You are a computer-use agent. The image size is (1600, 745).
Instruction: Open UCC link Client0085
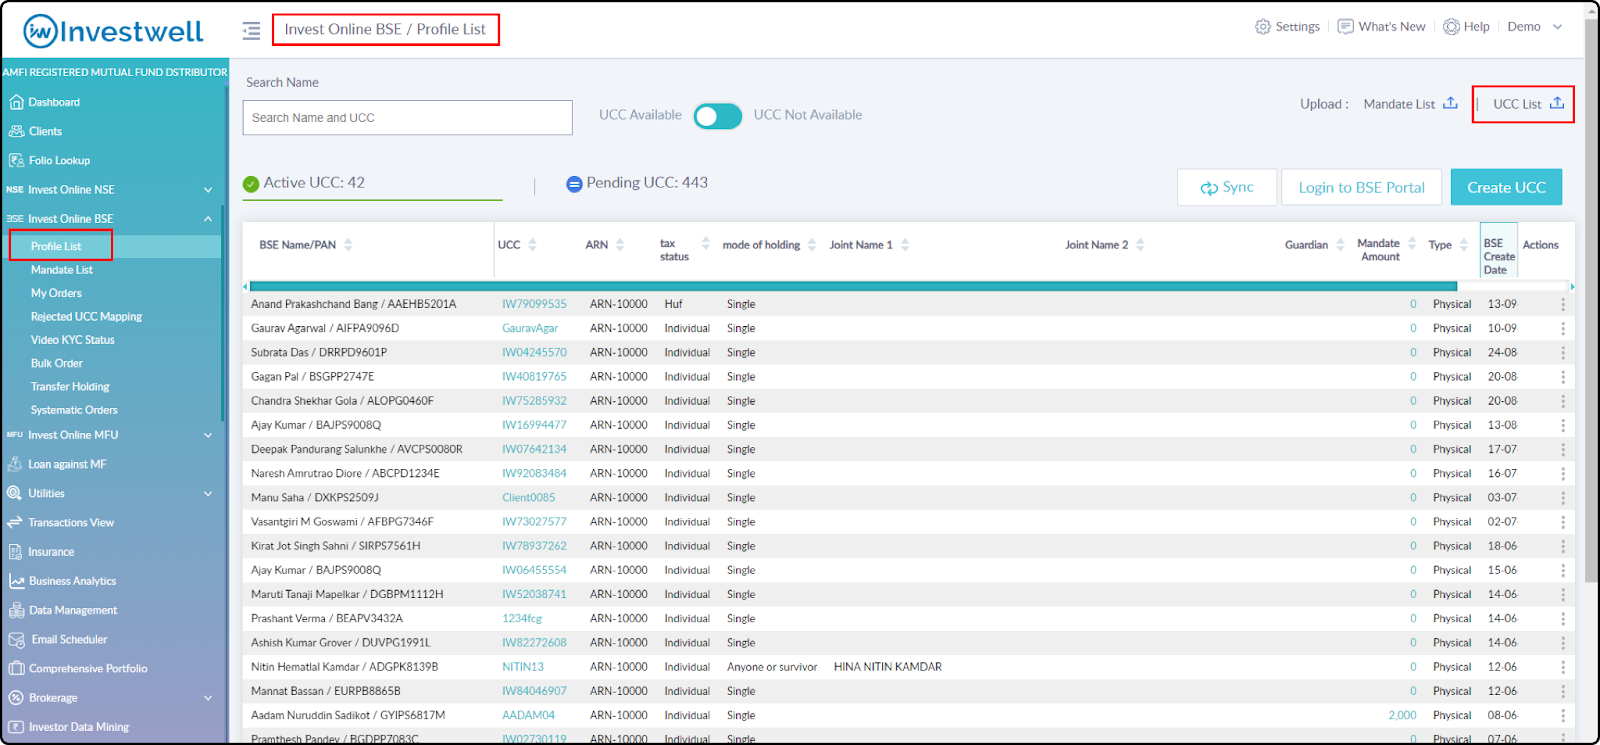528,497
